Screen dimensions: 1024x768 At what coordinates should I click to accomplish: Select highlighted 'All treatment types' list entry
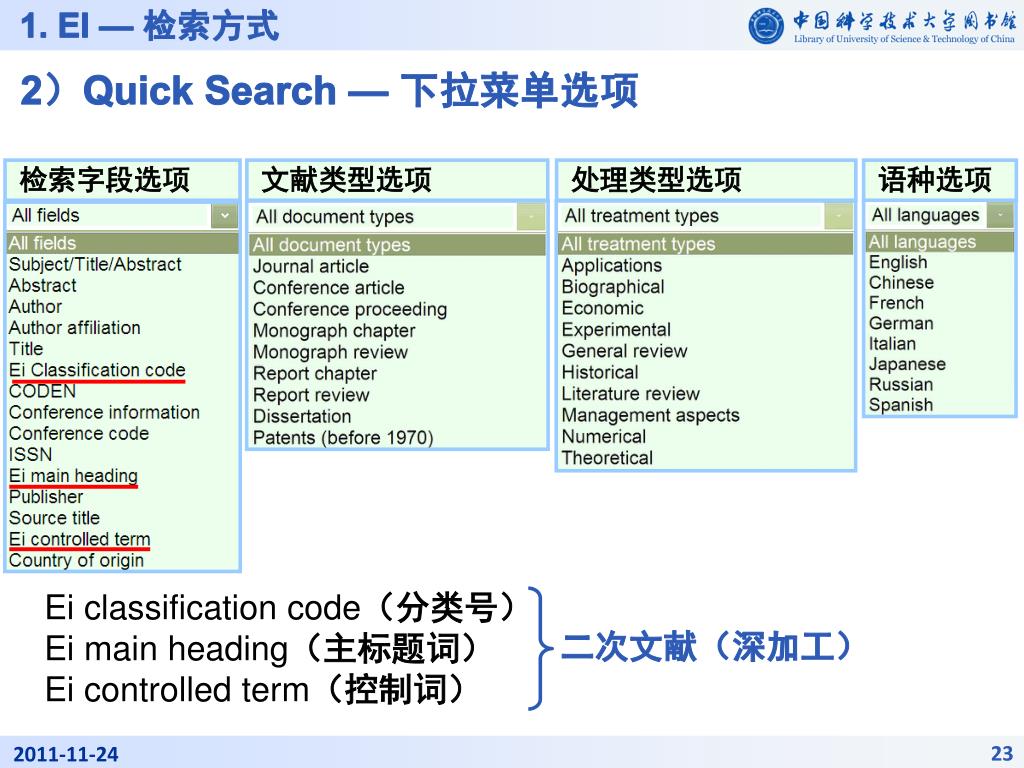tap(706, 244)
